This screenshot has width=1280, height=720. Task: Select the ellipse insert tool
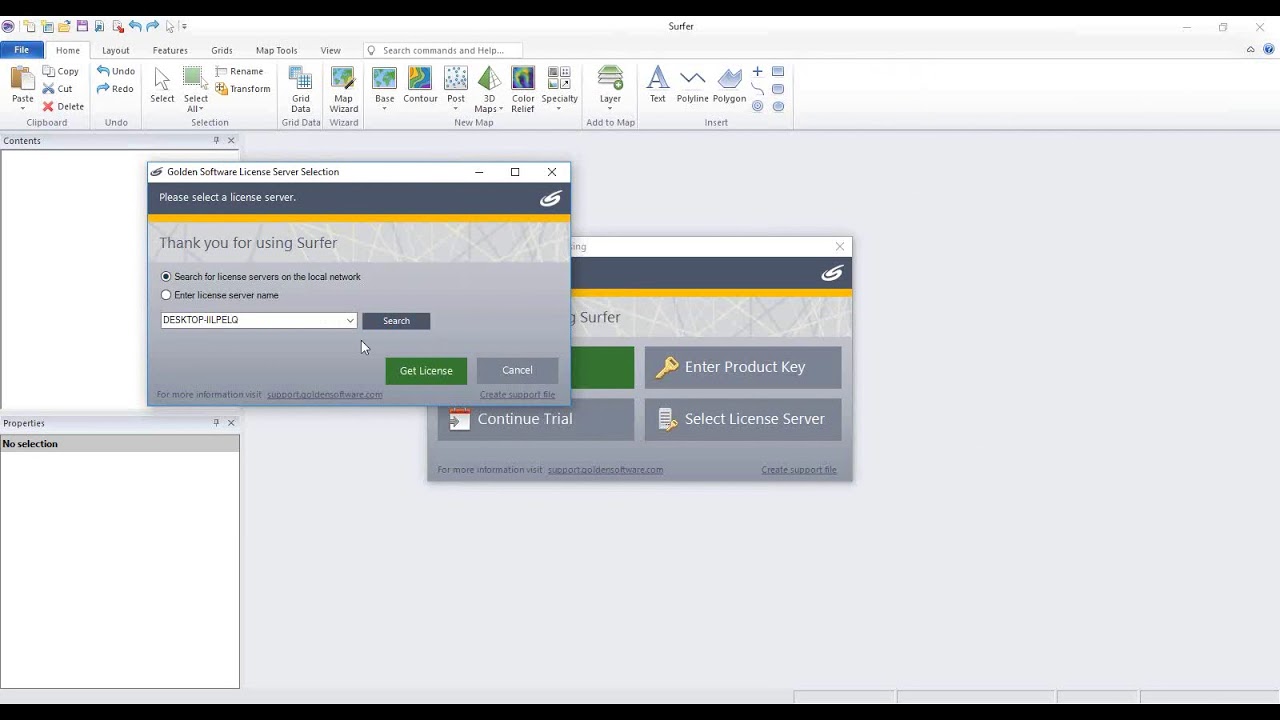tap(778, 106)
